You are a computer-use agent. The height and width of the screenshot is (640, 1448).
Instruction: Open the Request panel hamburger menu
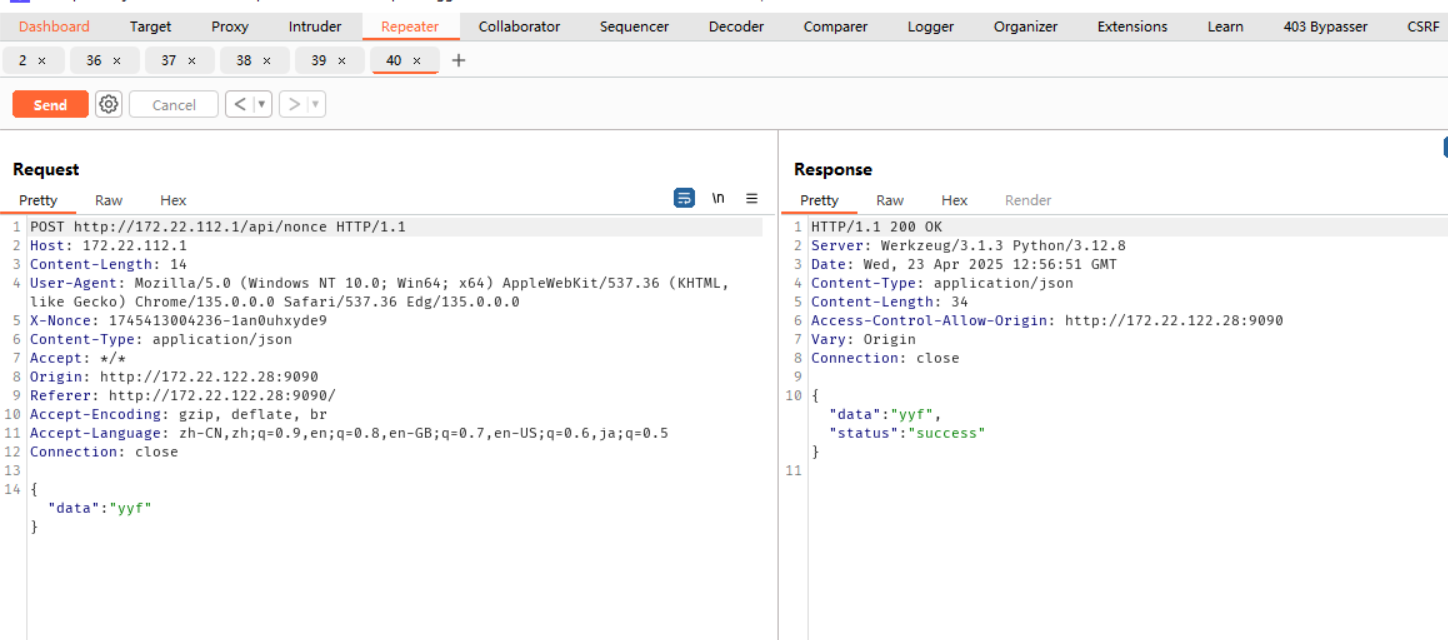pos(752,198)
